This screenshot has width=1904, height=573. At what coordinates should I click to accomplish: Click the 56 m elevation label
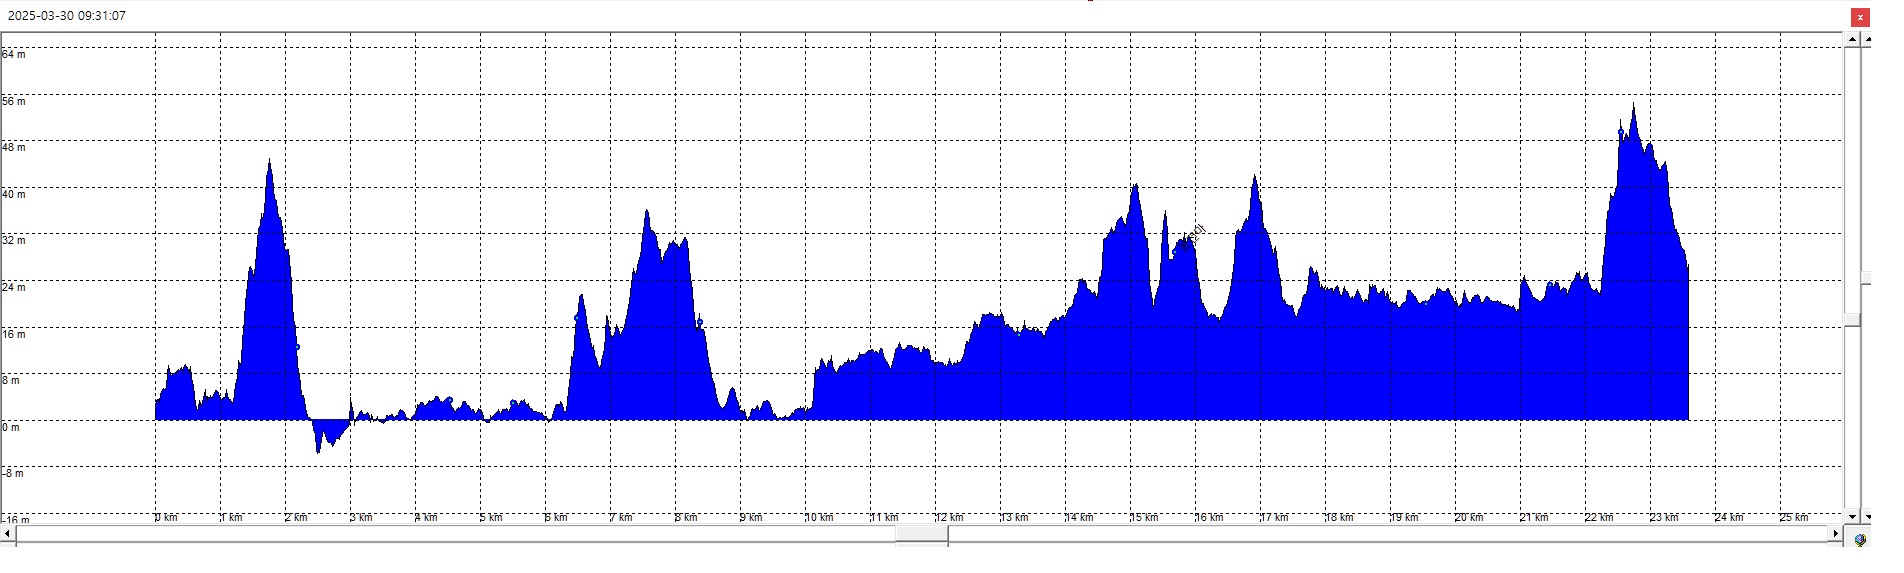point(14,101)
